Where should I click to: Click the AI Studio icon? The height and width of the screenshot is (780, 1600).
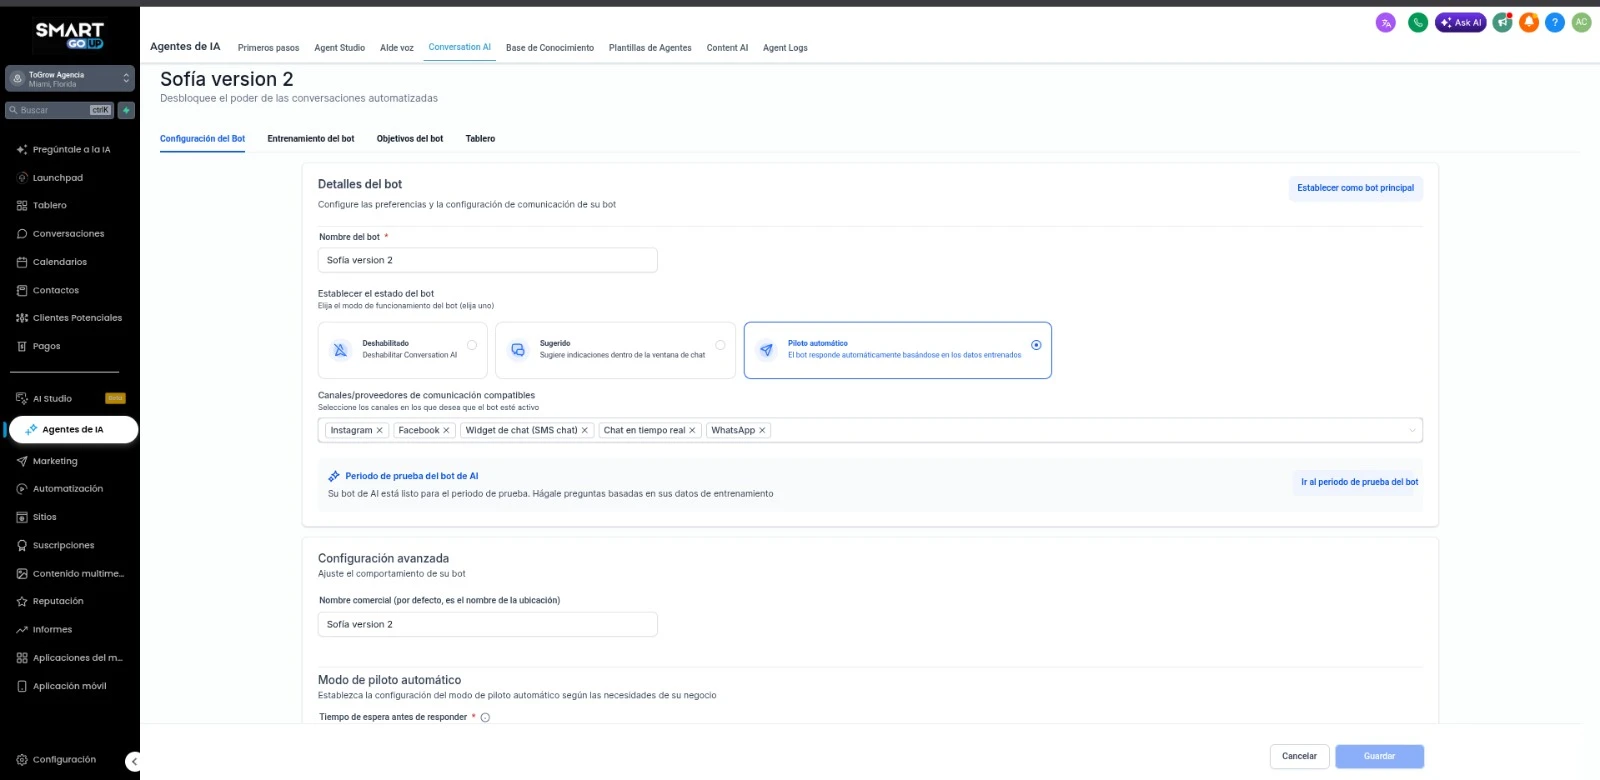click(22, 398)
